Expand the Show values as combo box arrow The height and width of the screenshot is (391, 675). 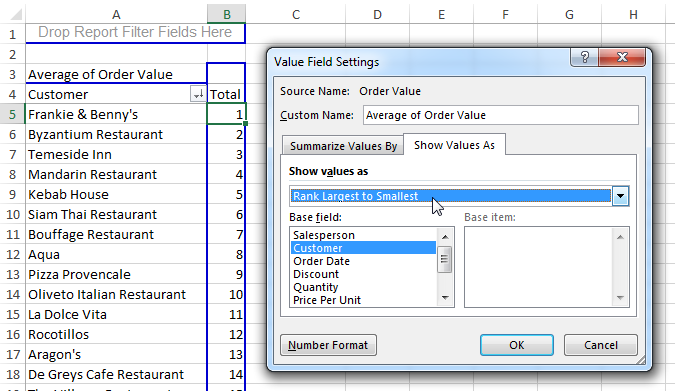[620, 196]
